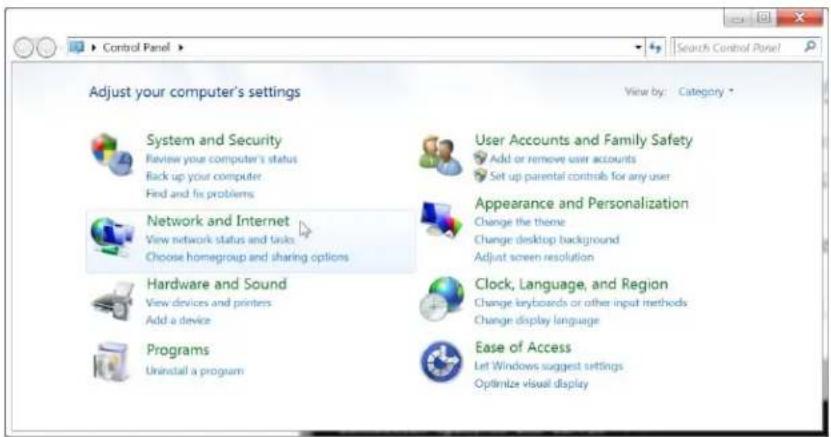
Task: Click View devices and printers
Action: tap(208, 303)
